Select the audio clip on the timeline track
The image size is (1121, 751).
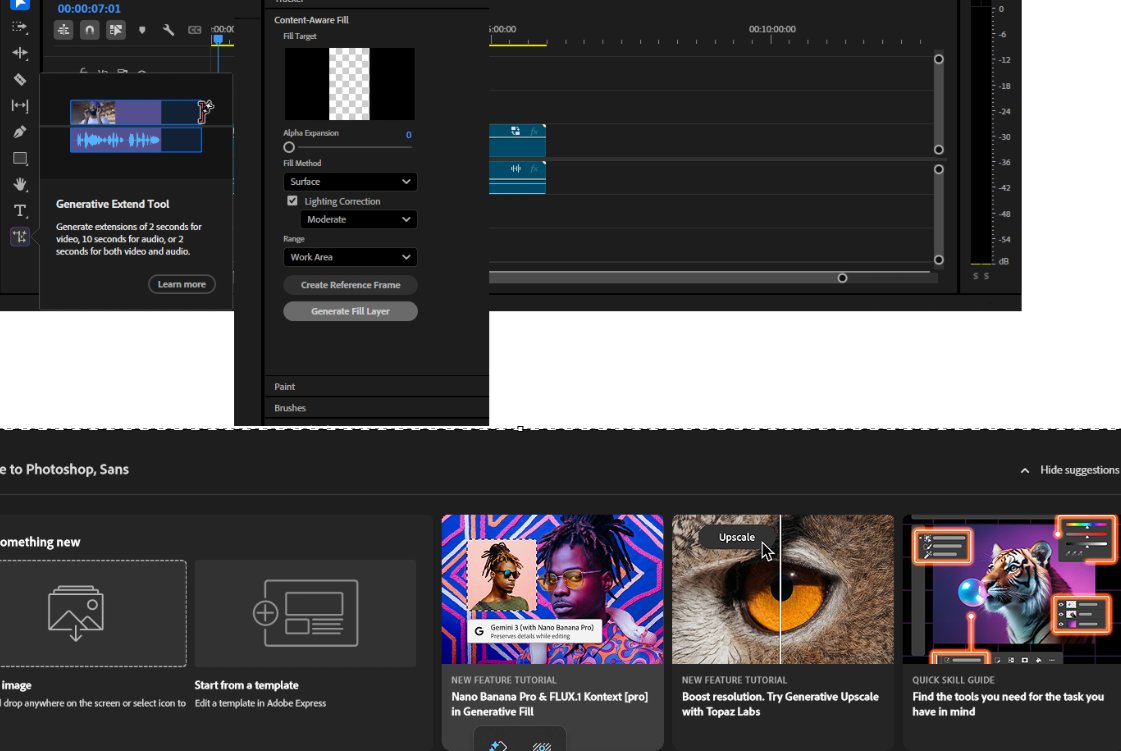518,177
